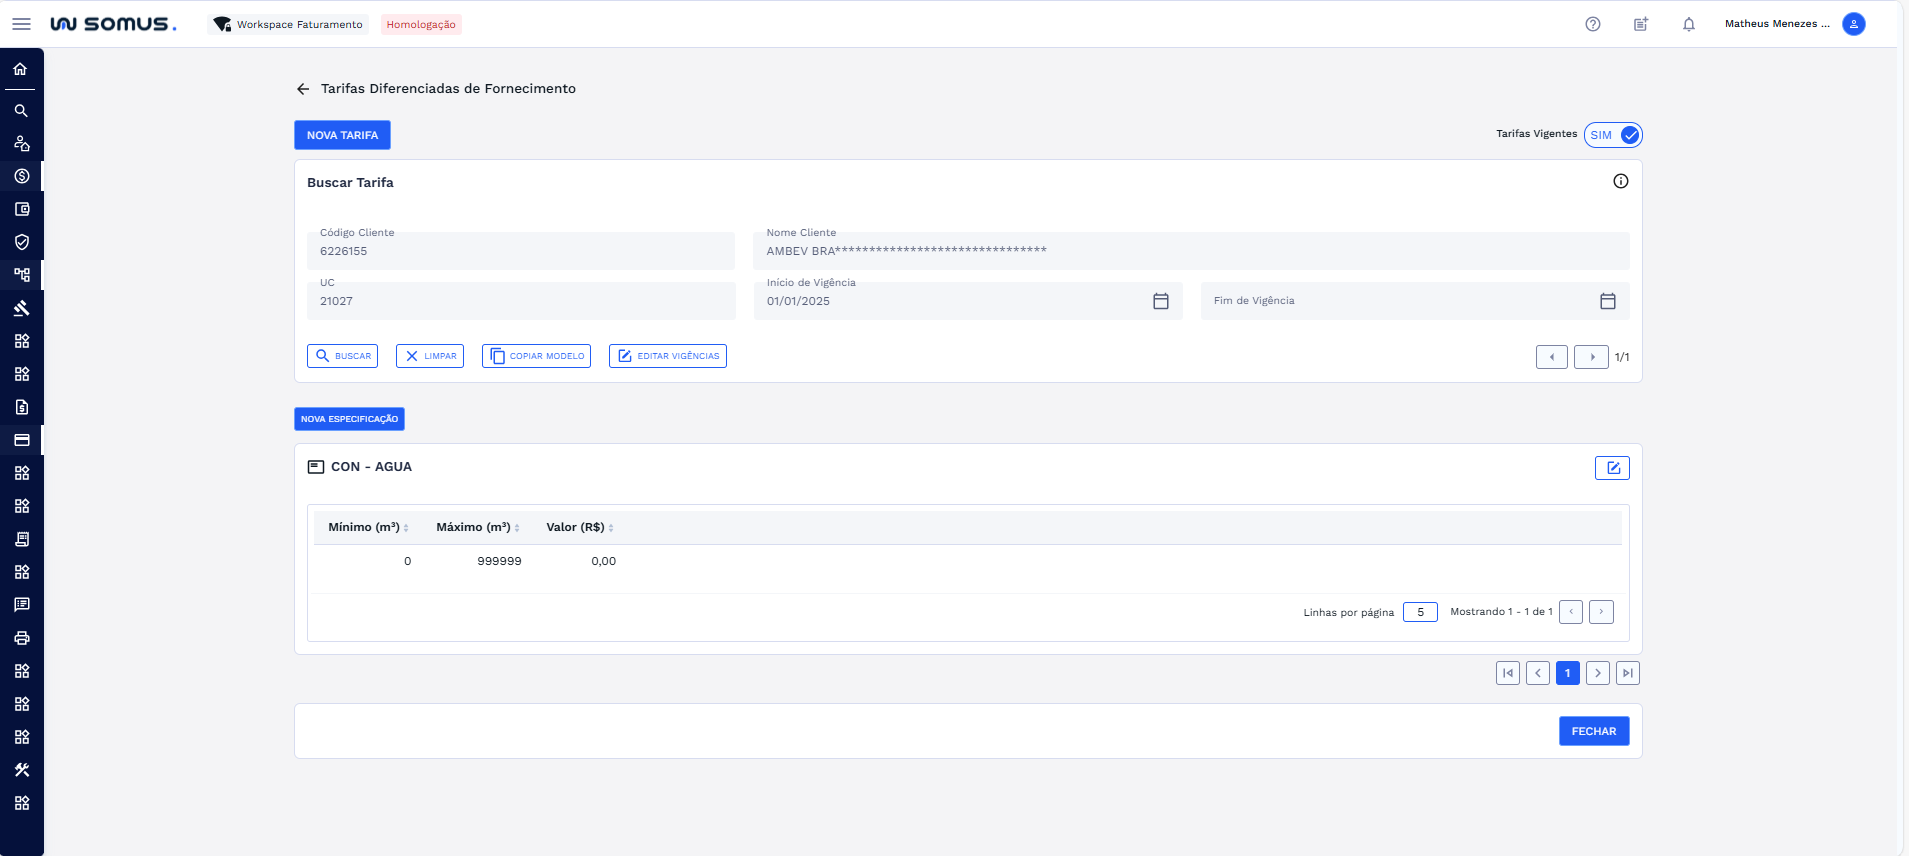Click the printer icon in sidebar

click(x=21, y=638)
